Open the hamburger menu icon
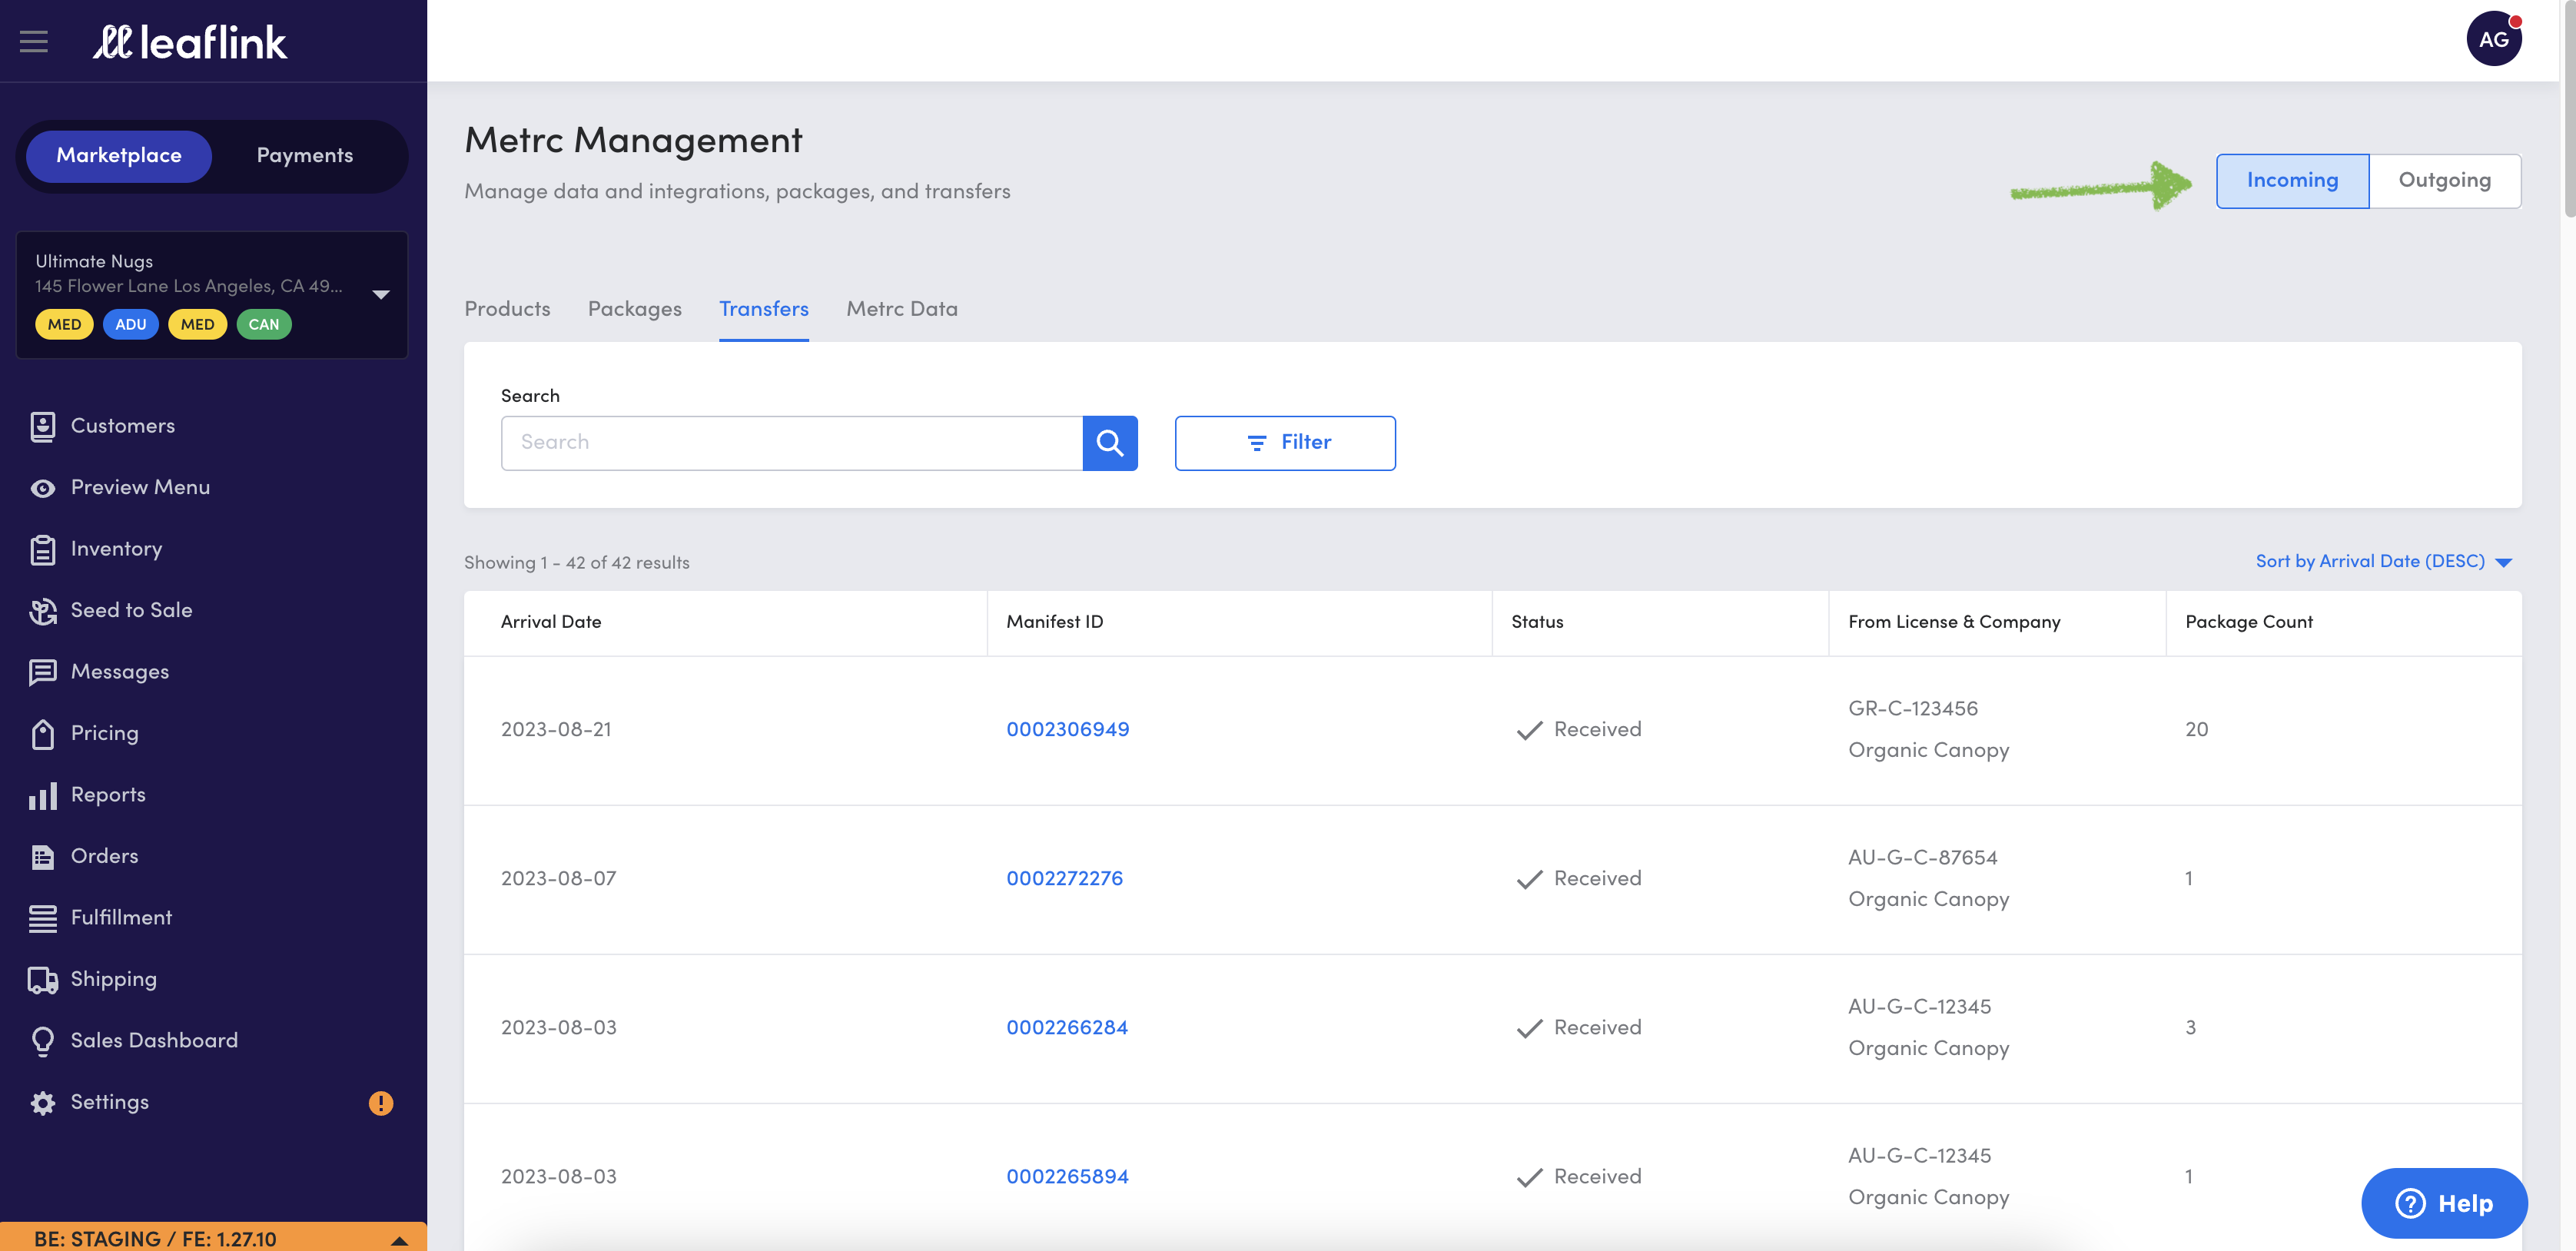 34,41
